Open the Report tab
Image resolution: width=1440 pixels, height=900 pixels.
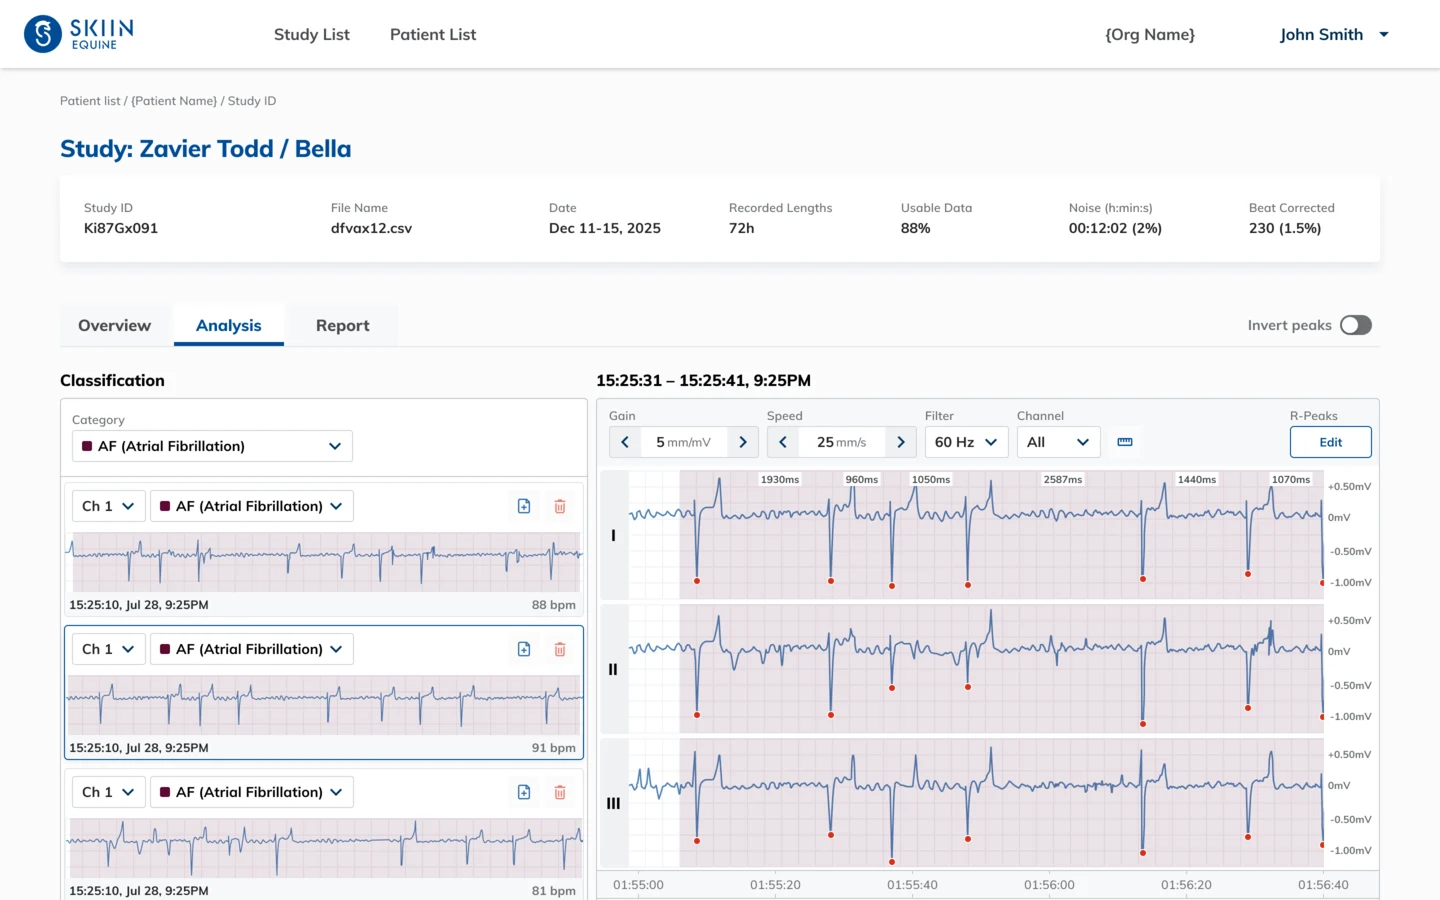tap(343, 326)
